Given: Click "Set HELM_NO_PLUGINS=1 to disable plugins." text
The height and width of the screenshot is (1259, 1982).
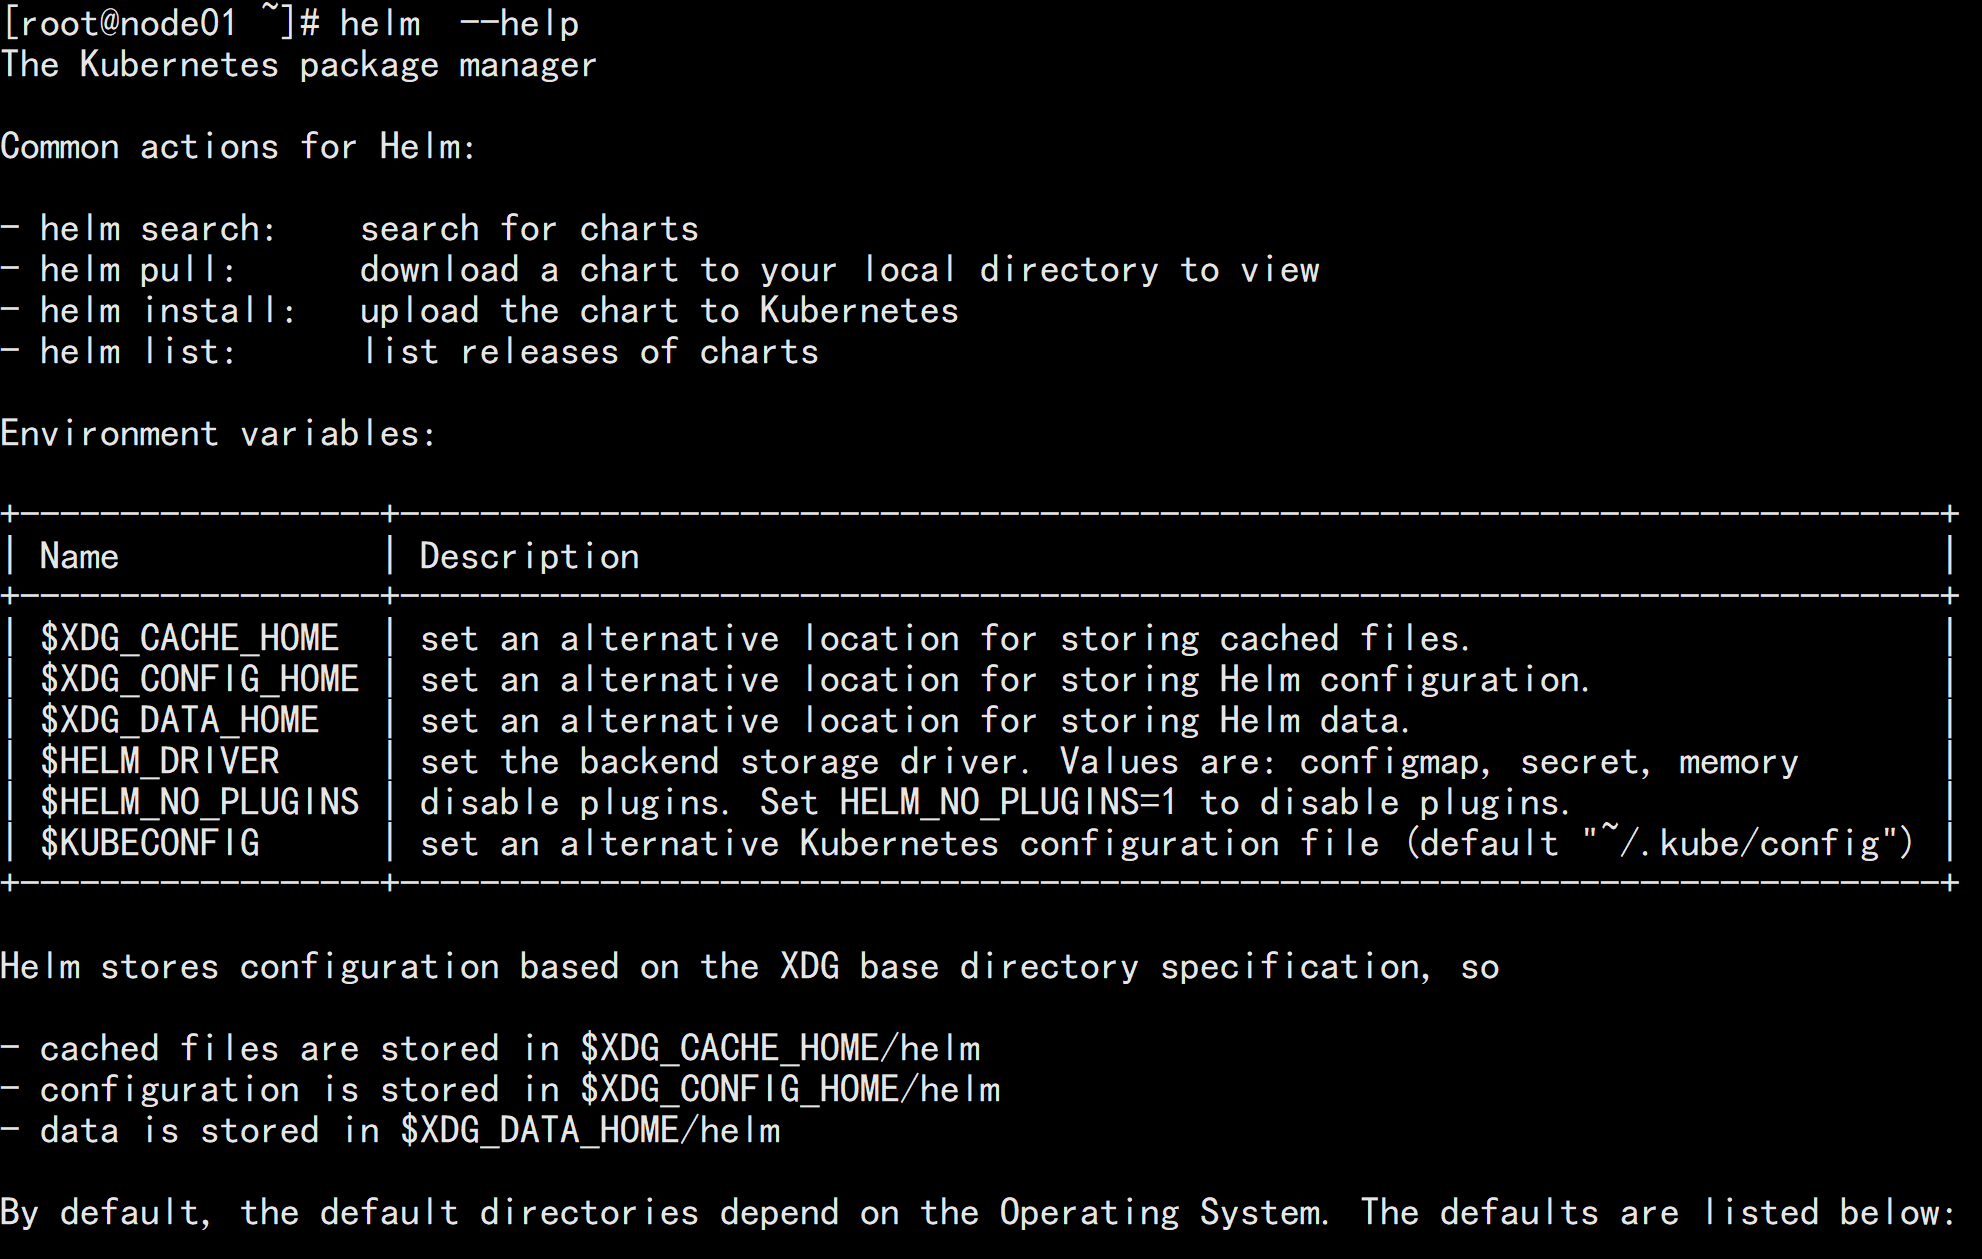Looking at the screenshot, I should 1164,802.
